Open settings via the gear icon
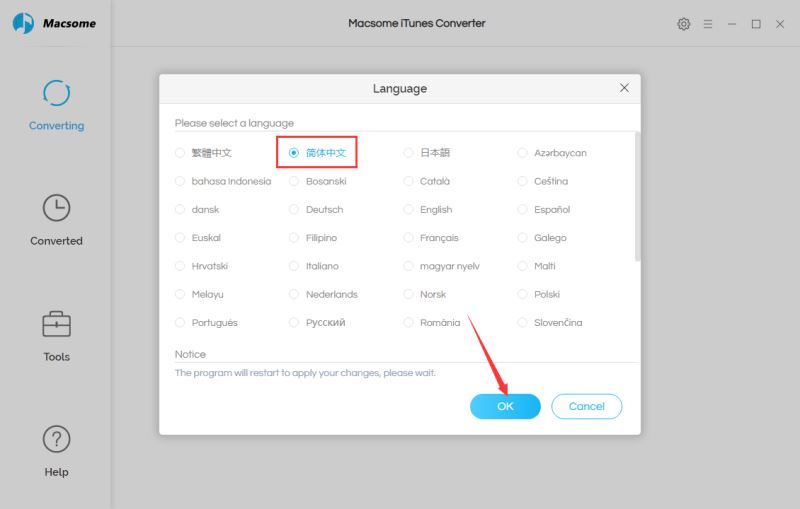 (684, 24)
